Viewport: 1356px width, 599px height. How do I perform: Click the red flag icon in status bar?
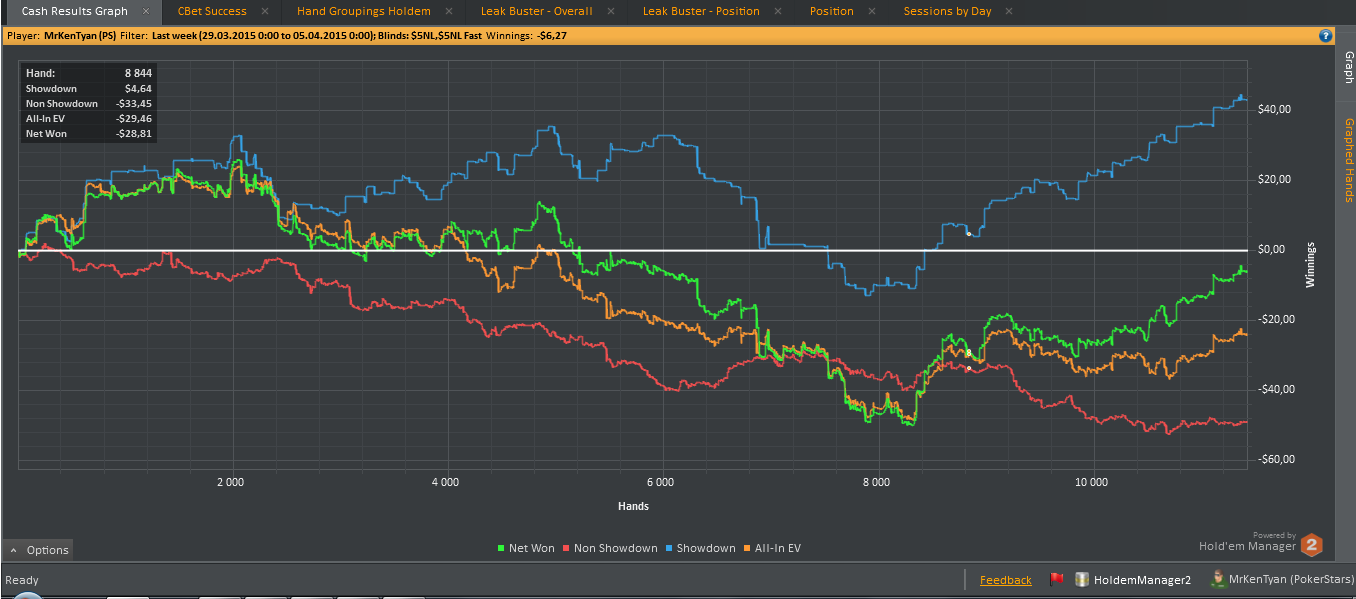point(1056,580)
